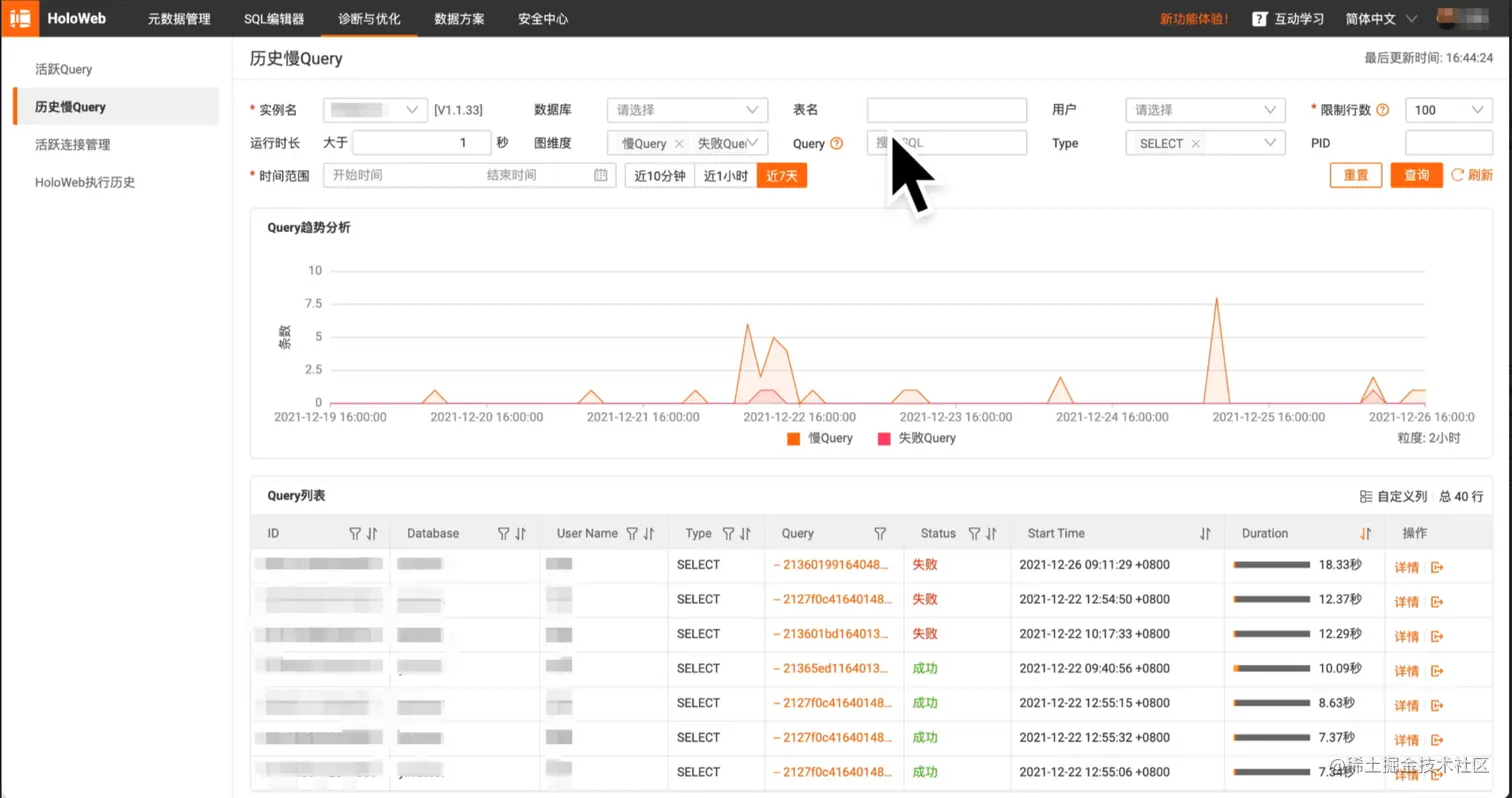Filter the Database column

(x=503, y=534)
